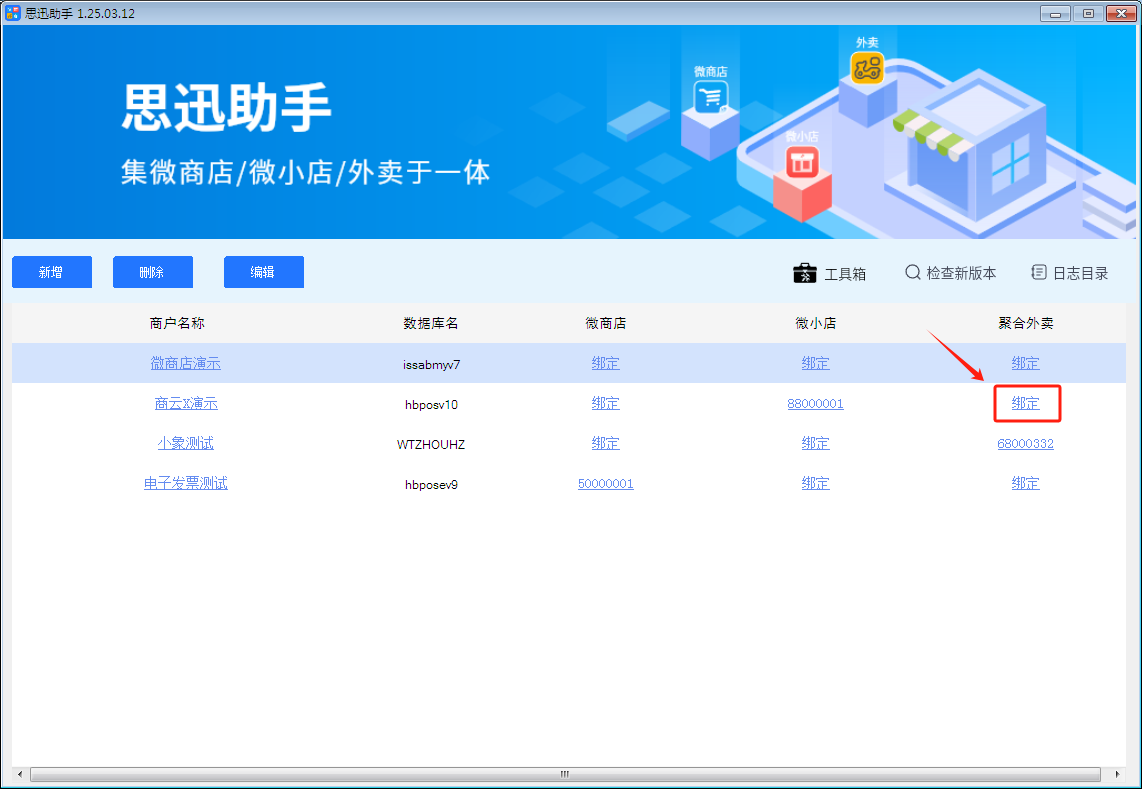Click 绑定 under 微商店 for 小象测试
Image resolution: width=1142 pixels, height=789 pixels.
coord(605,443)
